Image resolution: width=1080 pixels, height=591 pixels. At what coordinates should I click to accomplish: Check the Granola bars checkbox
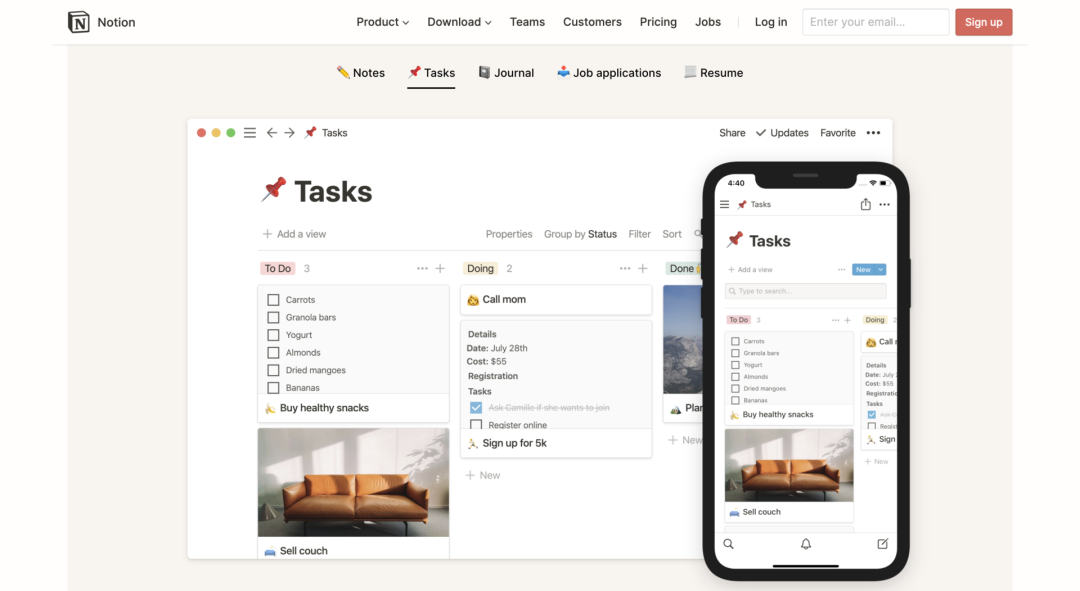click(273, 318)
